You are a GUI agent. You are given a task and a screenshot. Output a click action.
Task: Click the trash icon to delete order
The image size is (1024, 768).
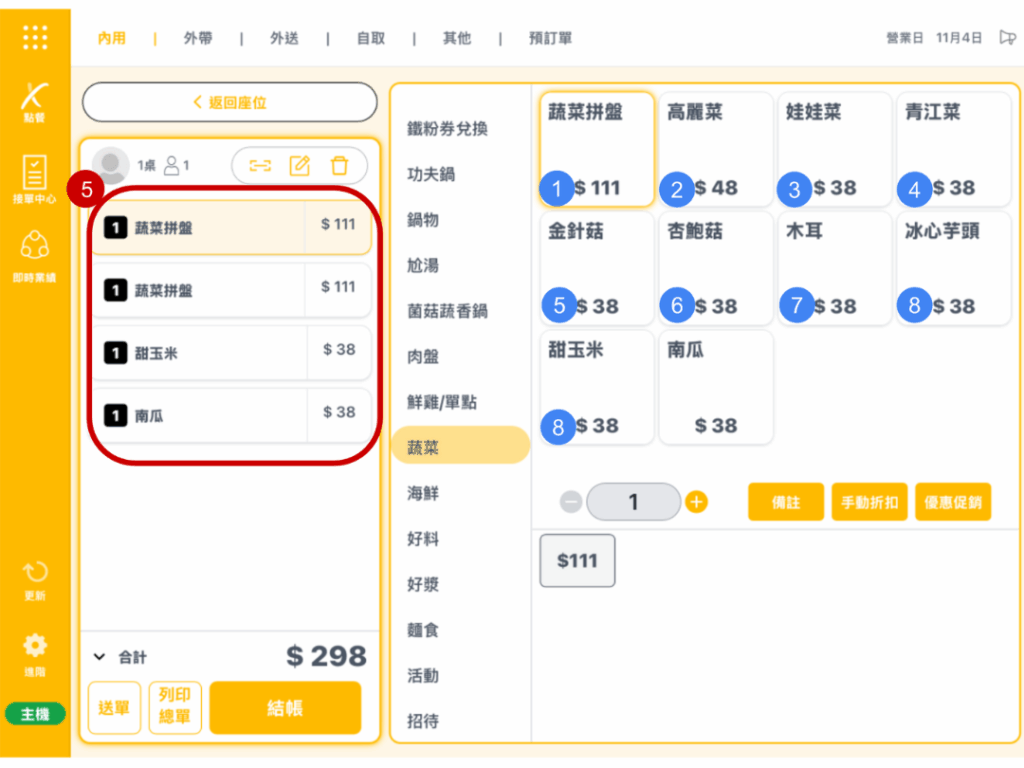pyautogui.click(x=340, y=166)
